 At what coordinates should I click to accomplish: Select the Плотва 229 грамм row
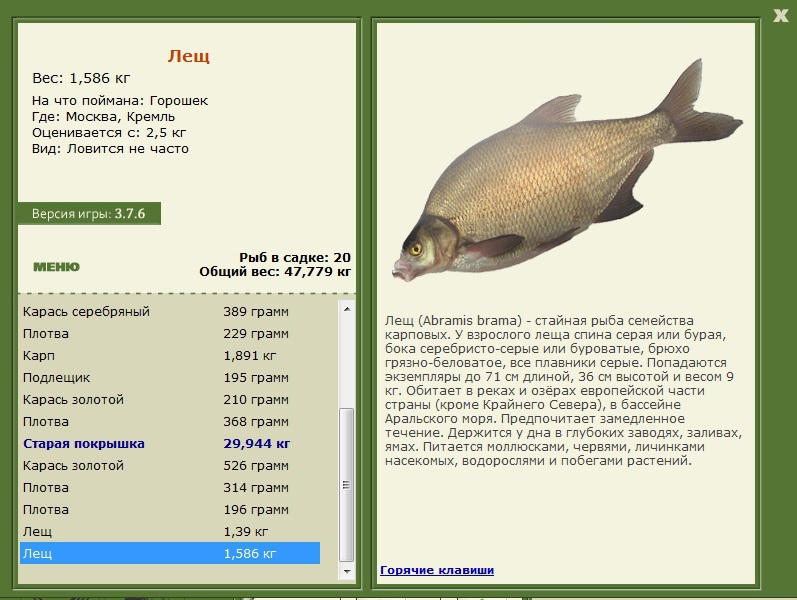click(170, 334)
